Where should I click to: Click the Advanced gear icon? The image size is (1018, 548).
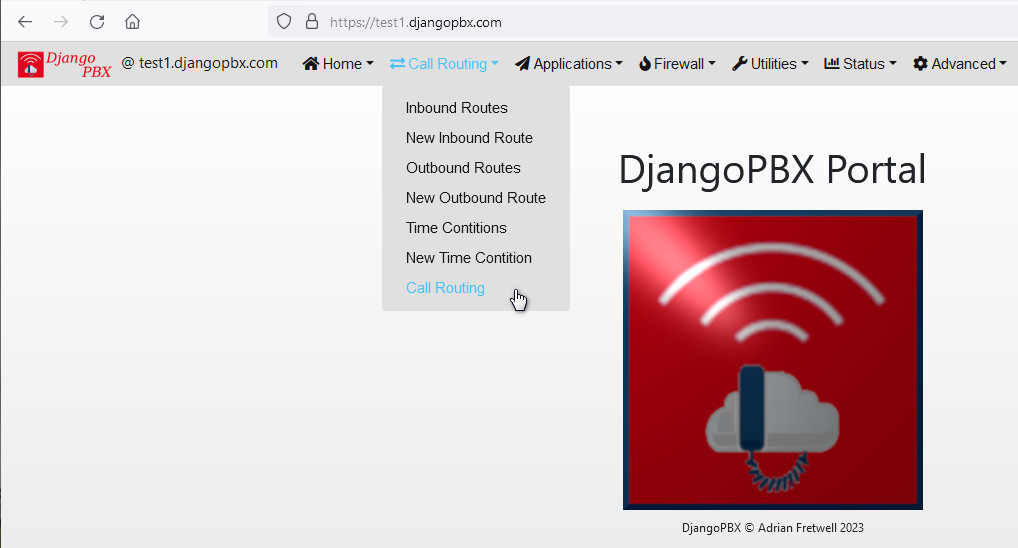(x=920, y=64)
